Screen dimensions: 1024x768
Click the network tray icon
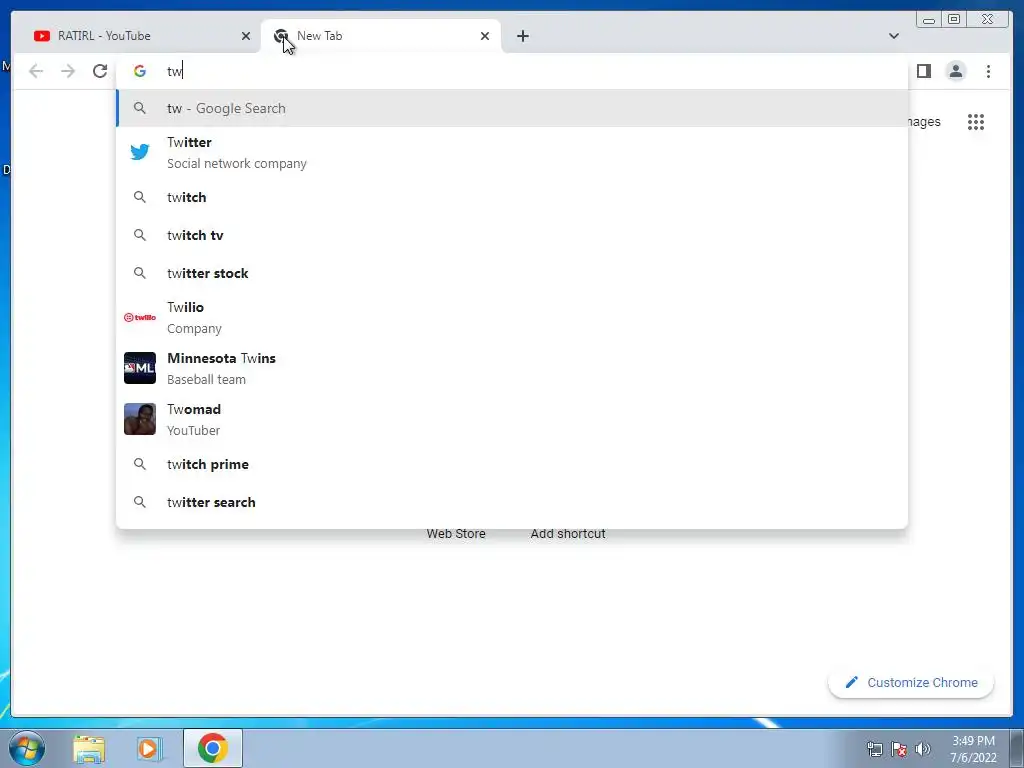click(874, 749)
